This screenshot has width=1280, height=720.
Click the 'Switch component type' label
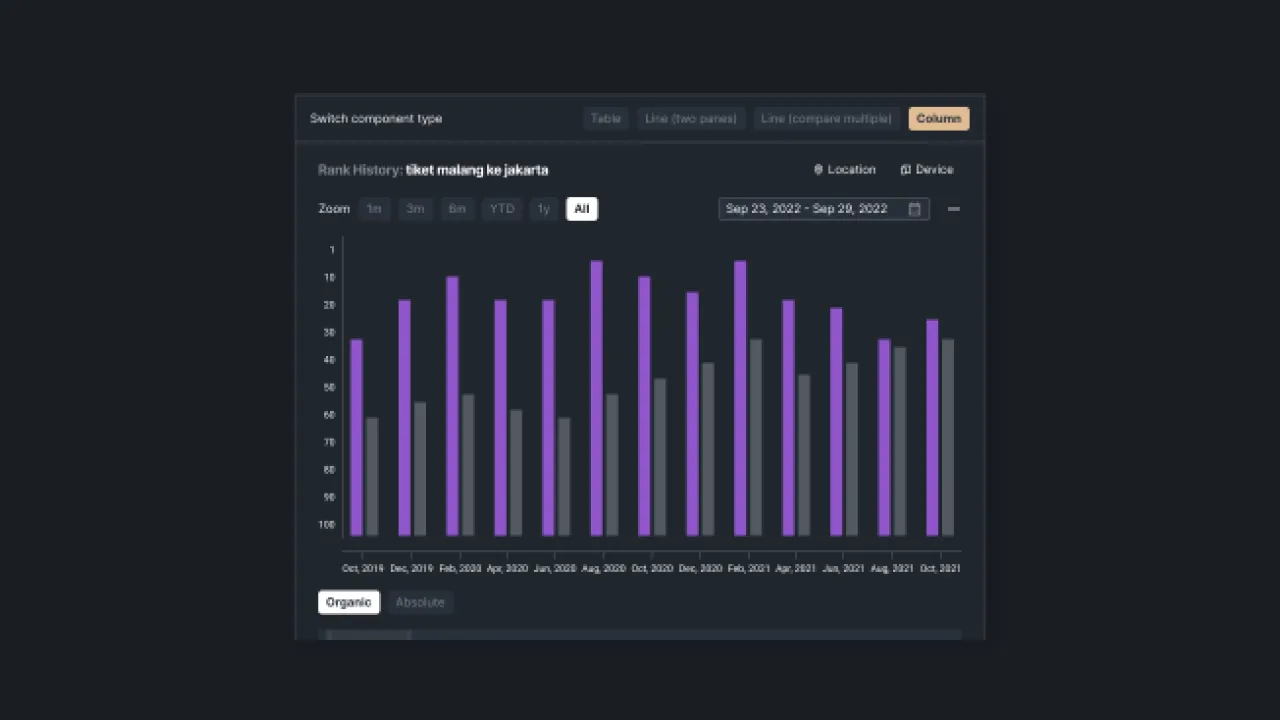click(376, 118)
